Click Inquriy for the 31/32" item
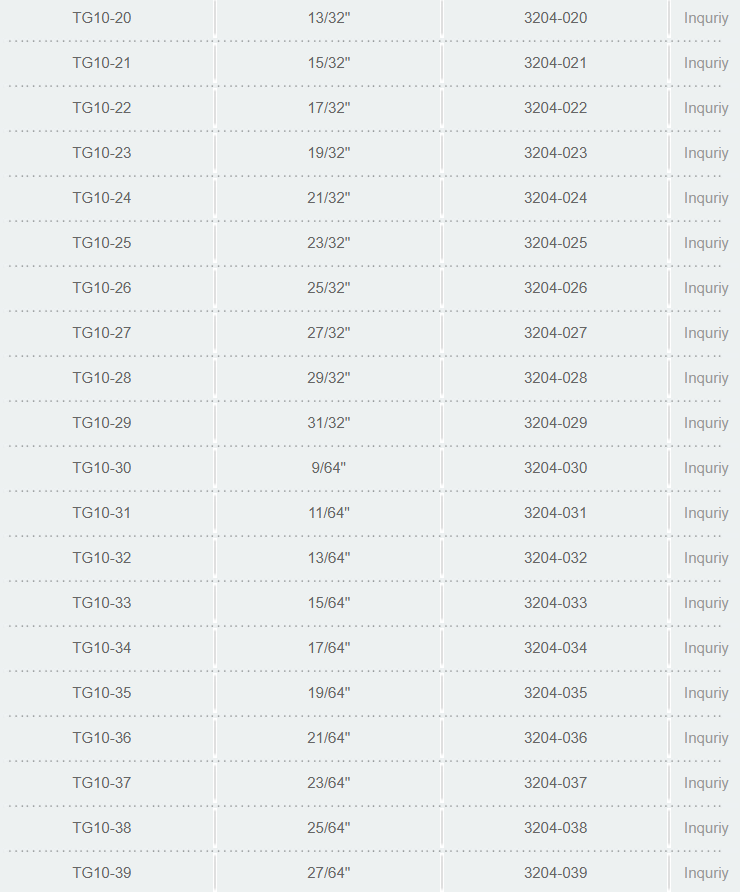740x892 pixels. point(705,423)
